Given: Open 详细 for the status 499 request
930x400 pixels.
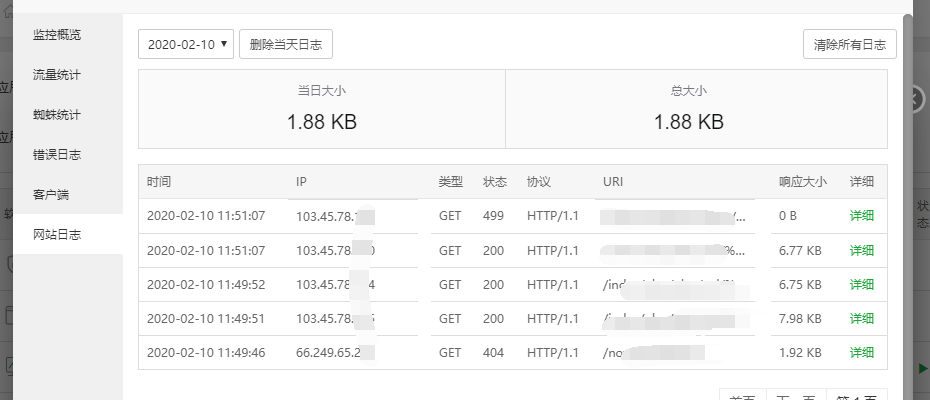Looking at the screenshot, I should pyautogui.click(x=861, y=216).
